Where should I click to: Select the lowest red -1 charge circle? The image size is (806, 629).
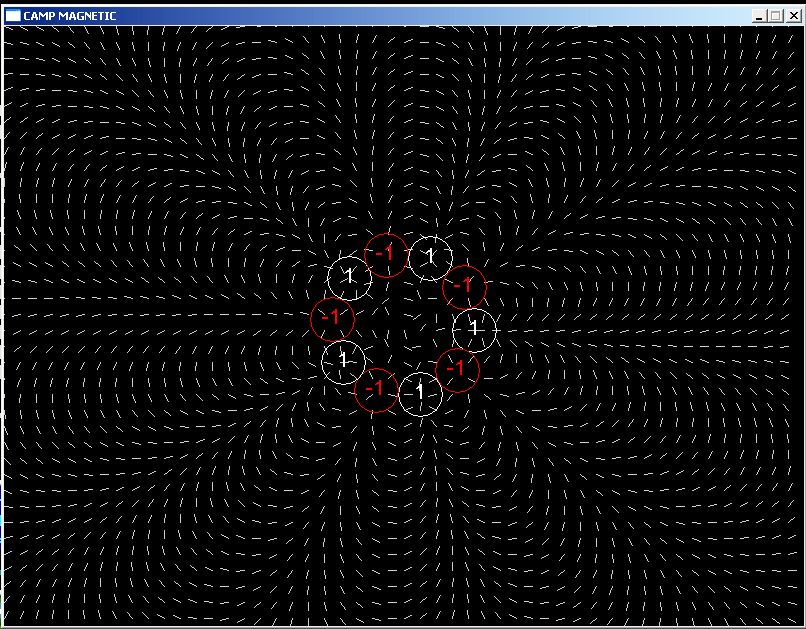[x=376, y=390]
